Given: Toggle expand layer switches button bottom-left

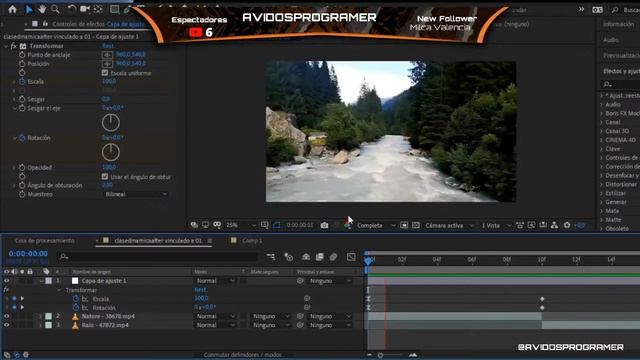Looking at the screenshot, I should pyautogui.click(x=7, y=355).
